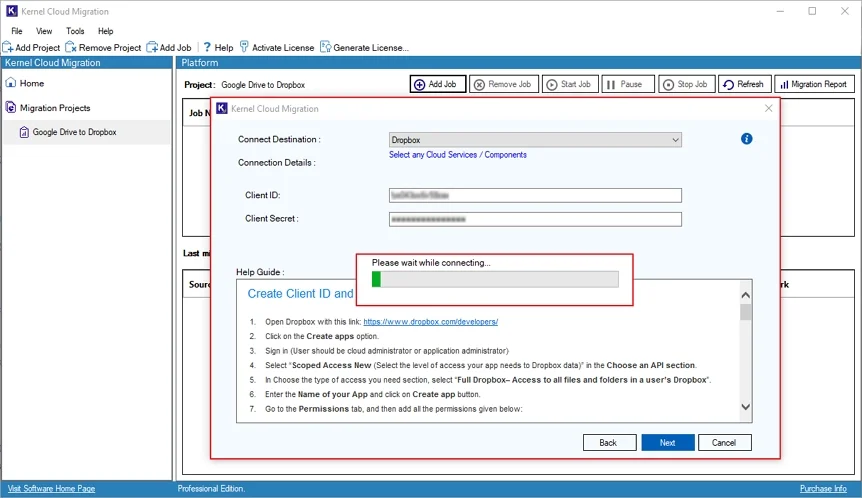The width and height of the screenshot is (862, 498).
Task: Click the Stop Job button
Action: (687, 84)
